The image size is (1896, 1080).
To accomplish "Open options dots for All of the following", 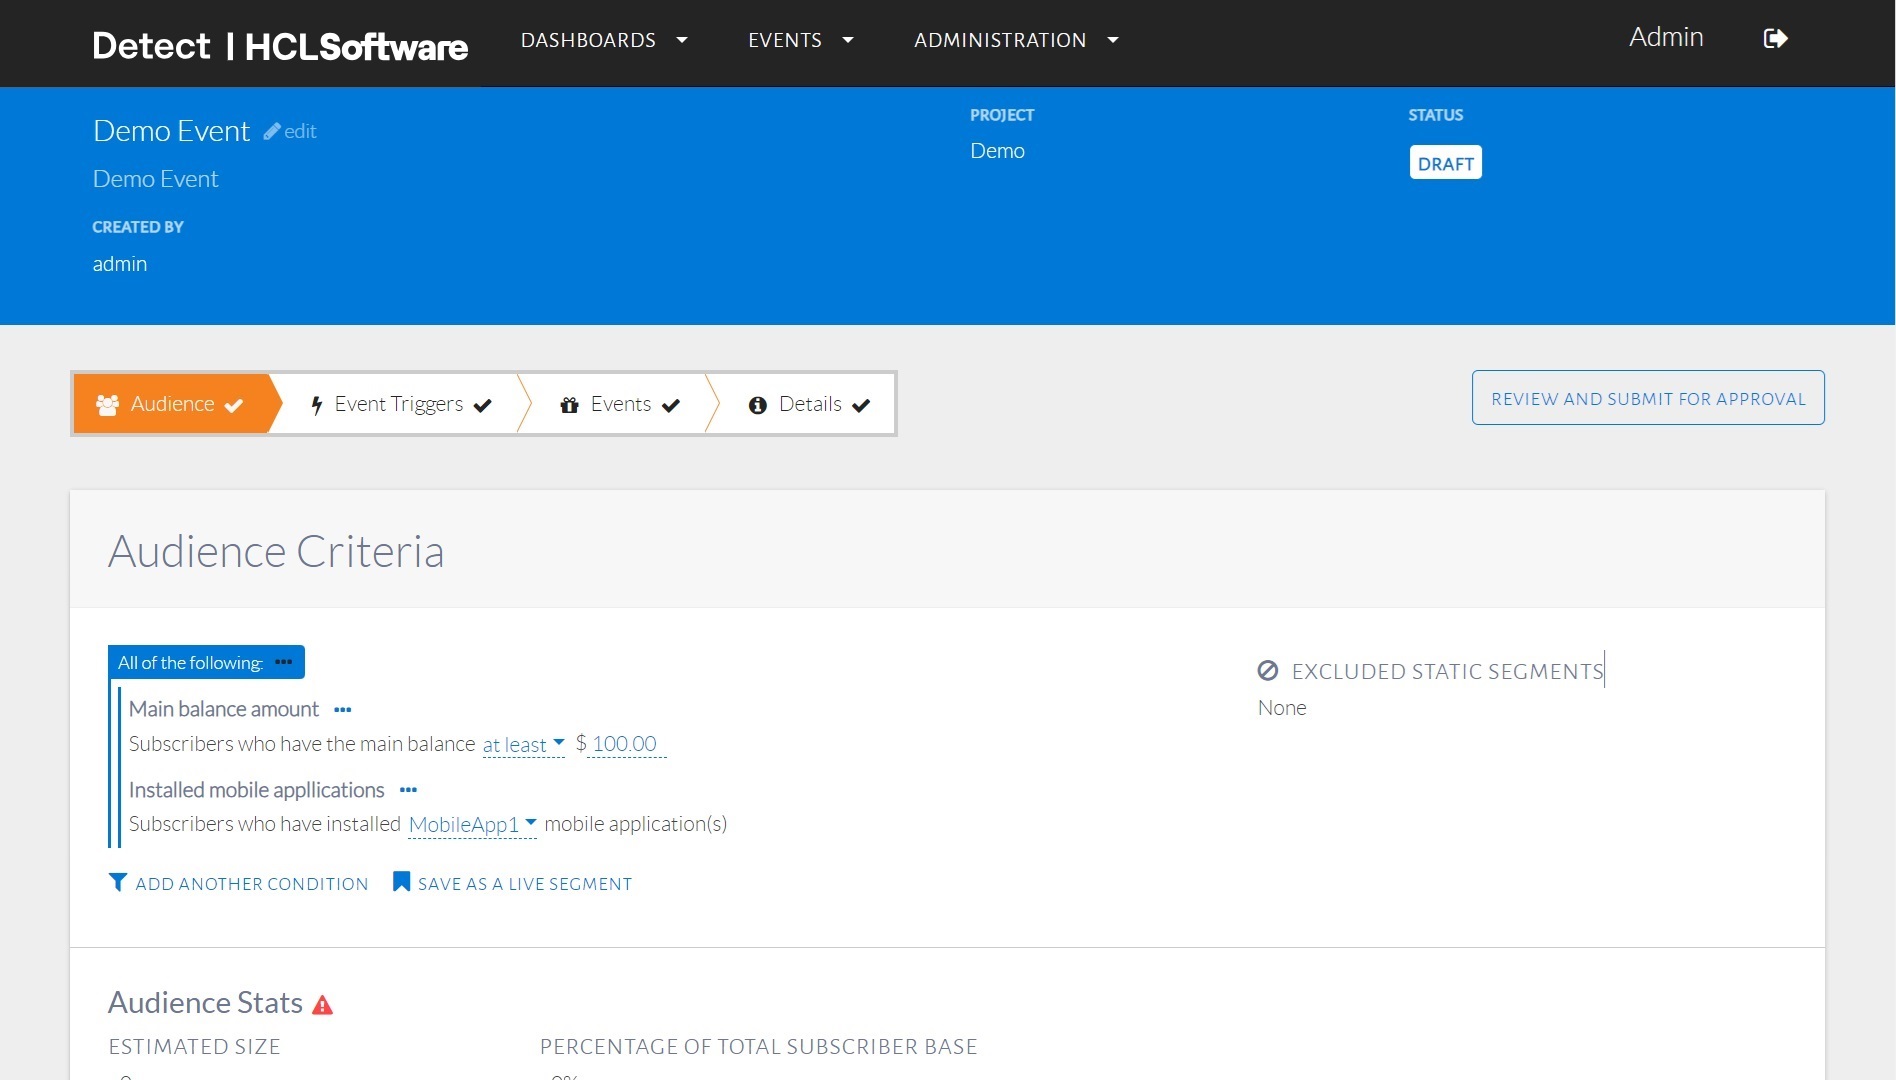I will coord(284,662).
